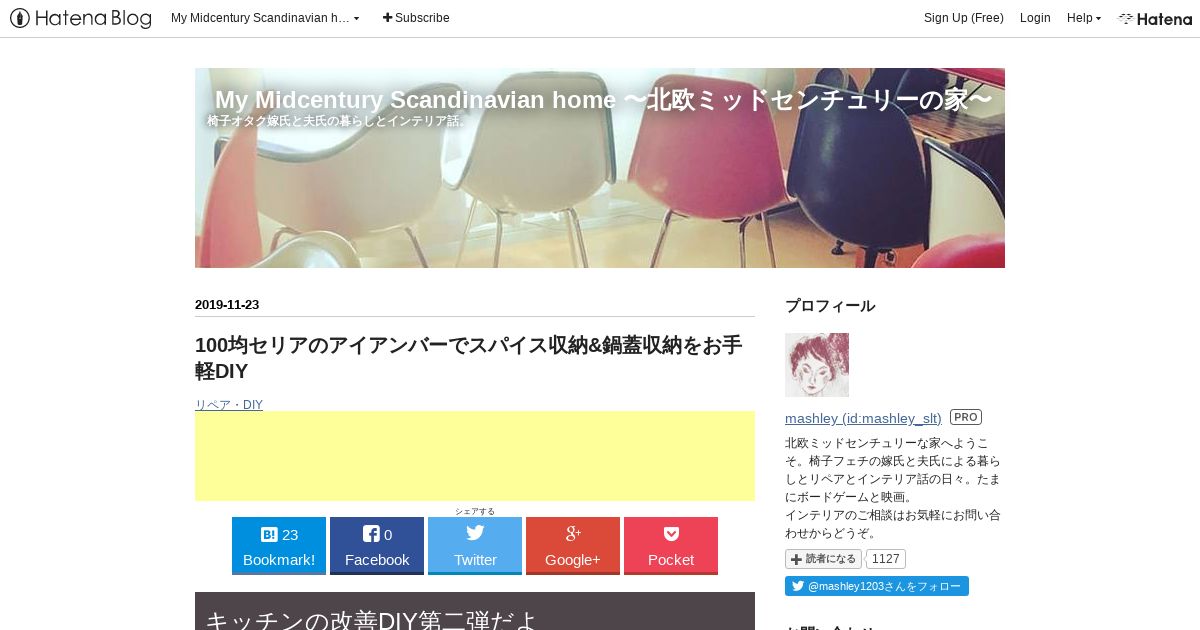
Task: Click the PRO badge
Action: pyautogui.click(x=965, y=417)
